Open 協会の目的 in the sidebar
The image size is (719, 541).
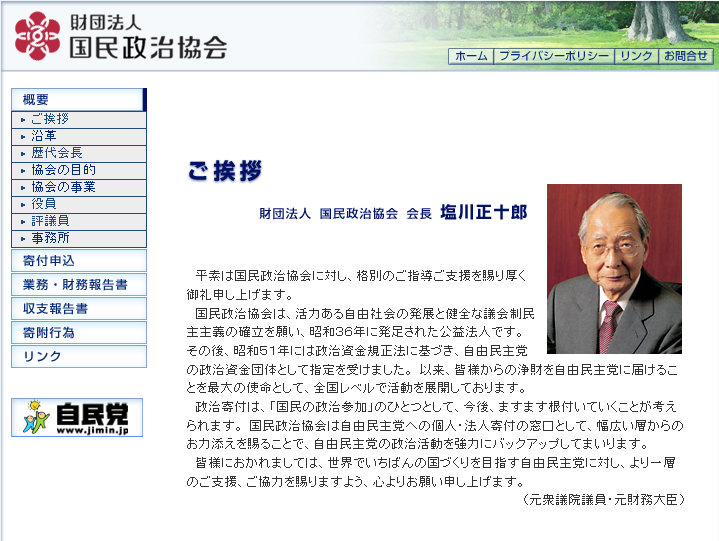79,170
